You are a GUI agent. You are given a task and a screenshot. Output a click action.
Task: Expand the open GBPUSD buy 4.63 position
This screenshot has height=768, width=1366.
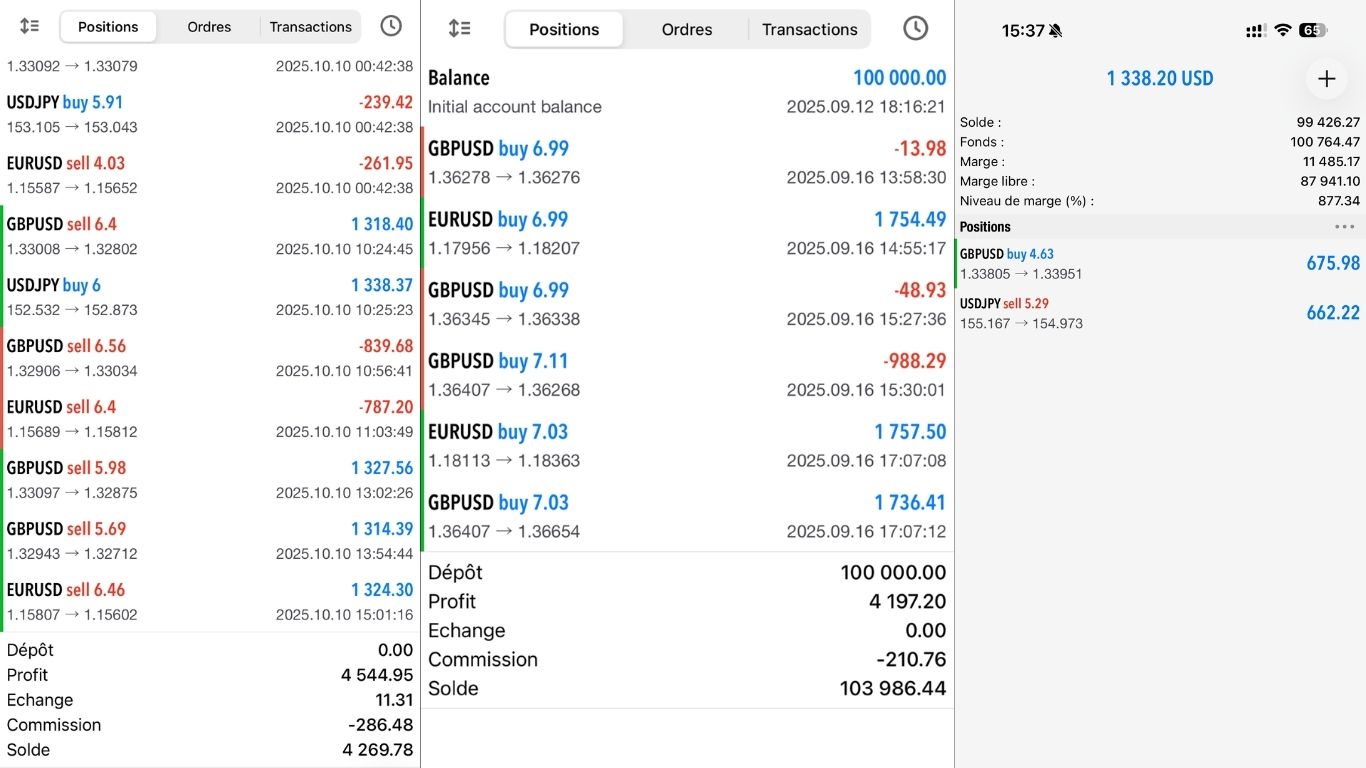click(x=1159, y=263)
